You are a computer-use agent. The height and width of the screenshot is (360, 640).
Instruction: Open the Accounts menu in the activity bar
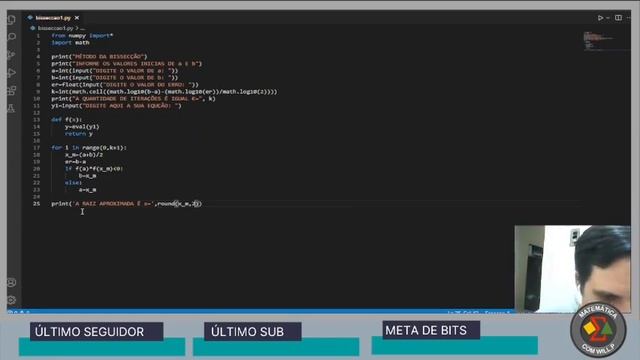click(x=11, y=282)
